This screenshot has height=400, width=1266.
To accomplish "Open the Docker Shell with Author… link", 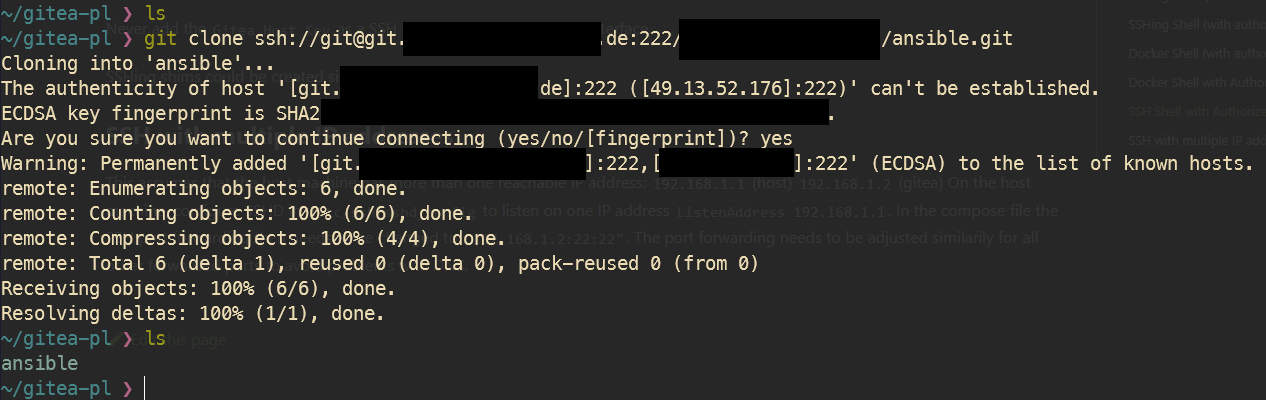I will pyautogui.click(x=1190, y=82).
